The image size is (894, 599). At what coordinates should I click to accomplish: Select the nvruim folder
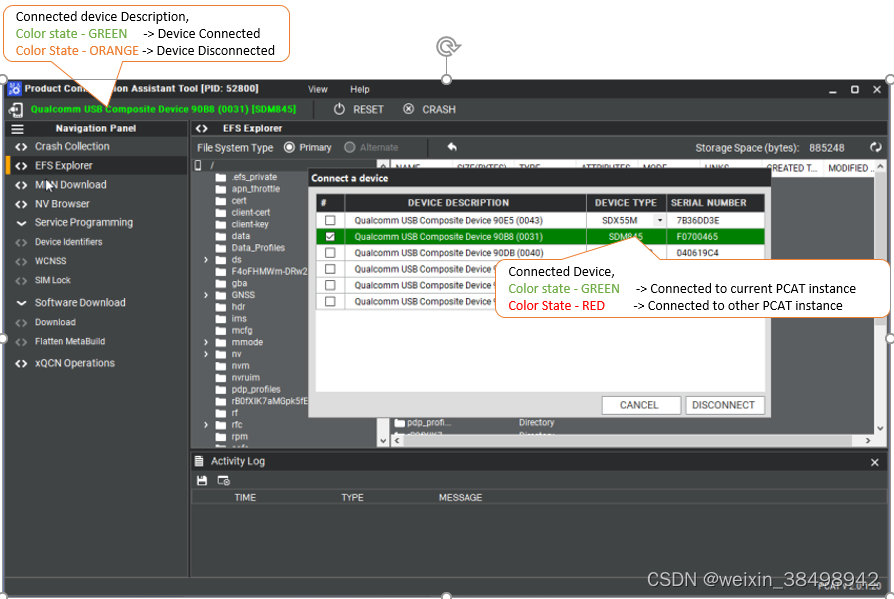245,377
